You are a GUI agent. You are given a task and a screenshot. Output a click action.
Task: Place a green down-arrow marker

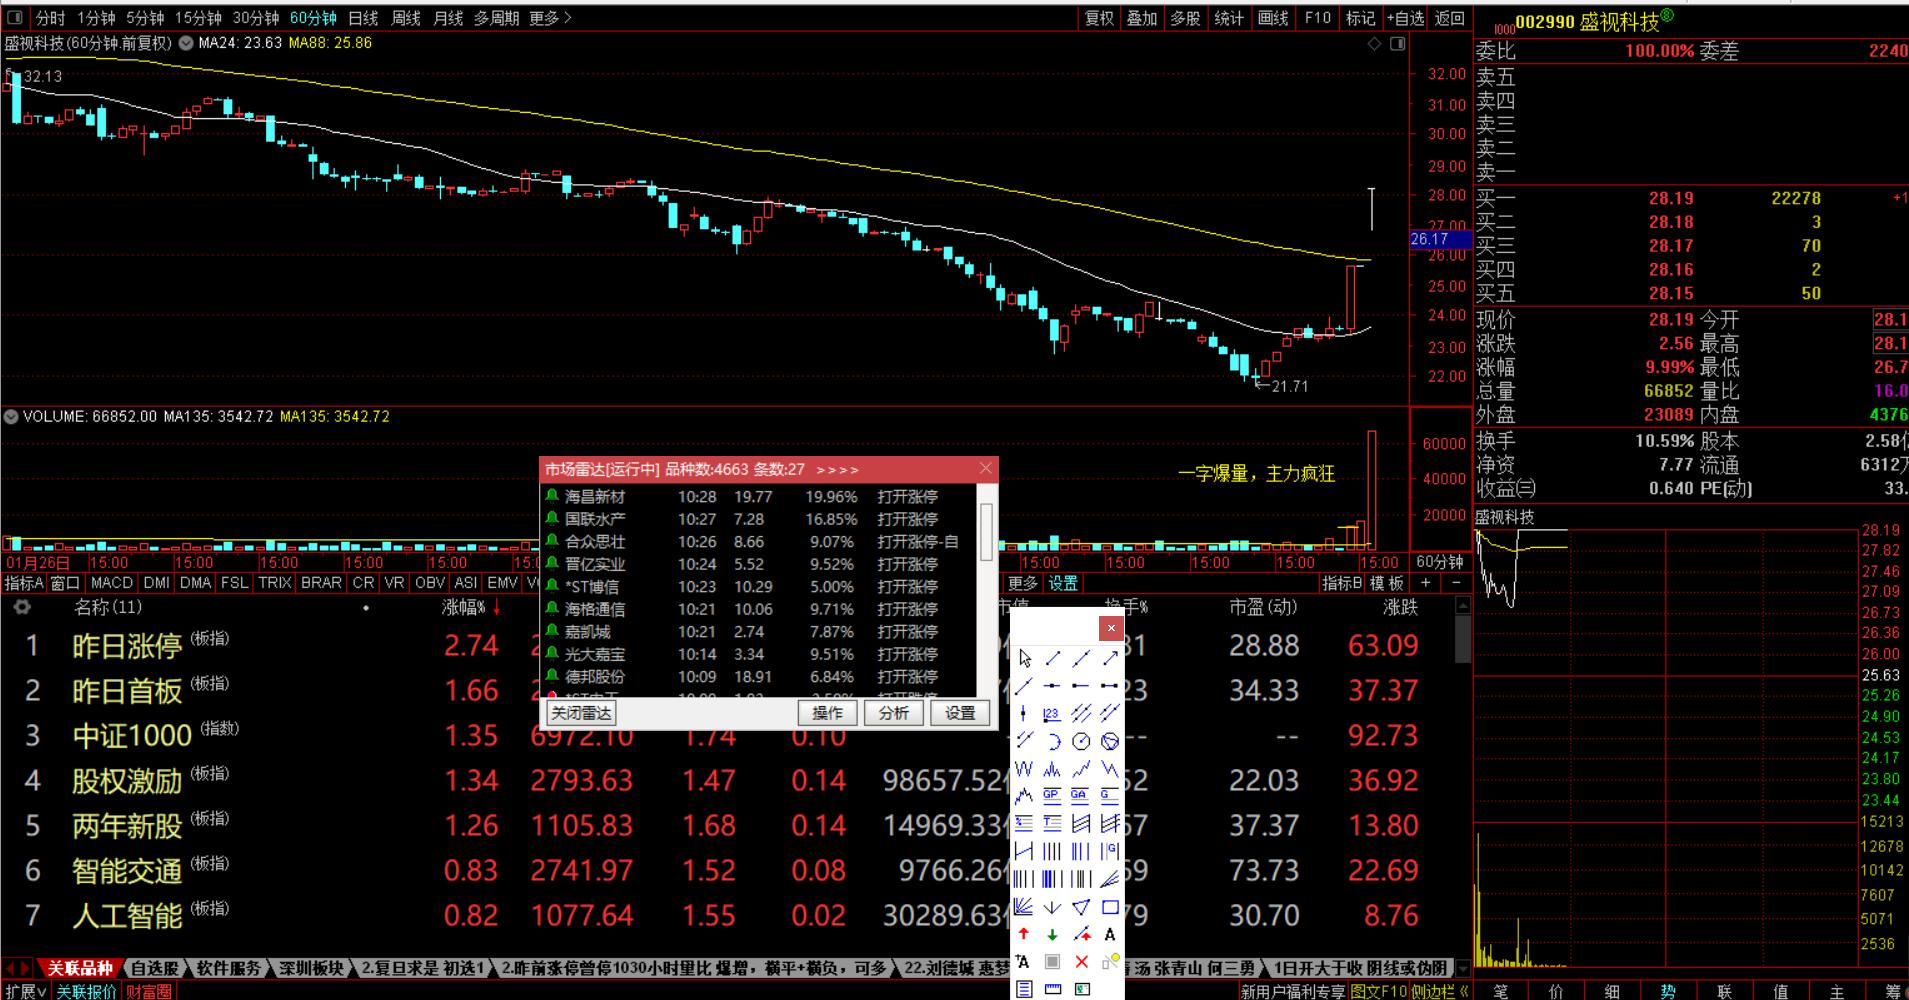(x=1052, y=934)
